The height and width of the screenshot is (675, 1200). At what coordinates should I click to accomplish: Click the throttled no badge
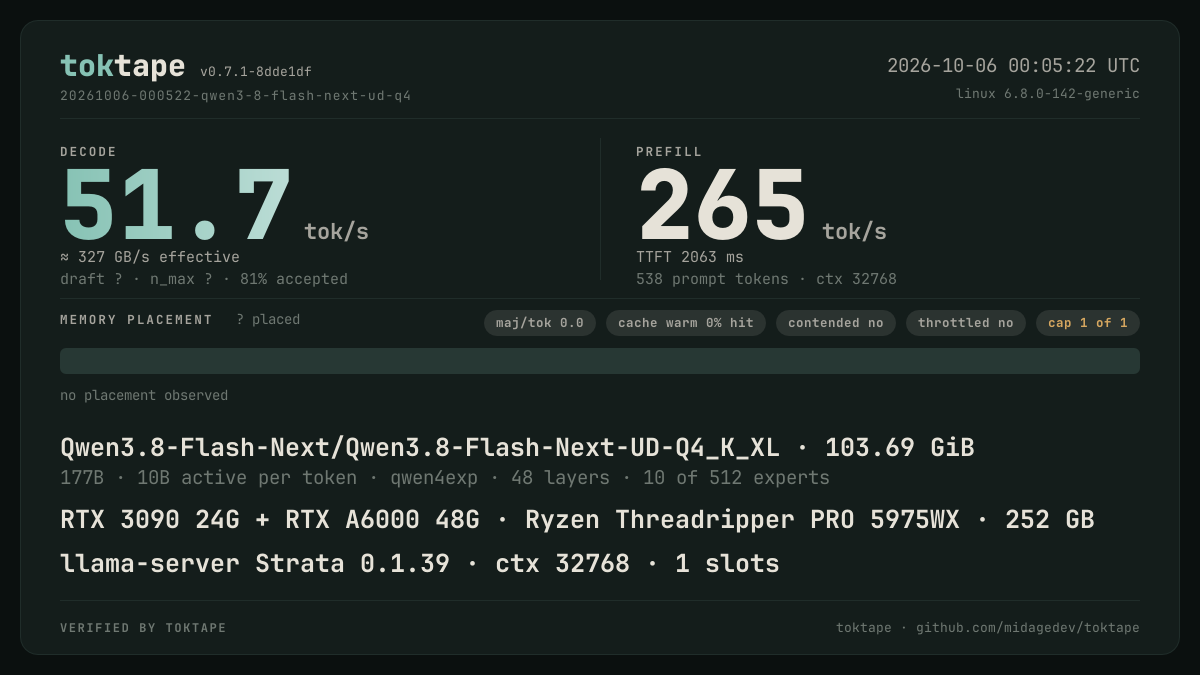[966, 323]
